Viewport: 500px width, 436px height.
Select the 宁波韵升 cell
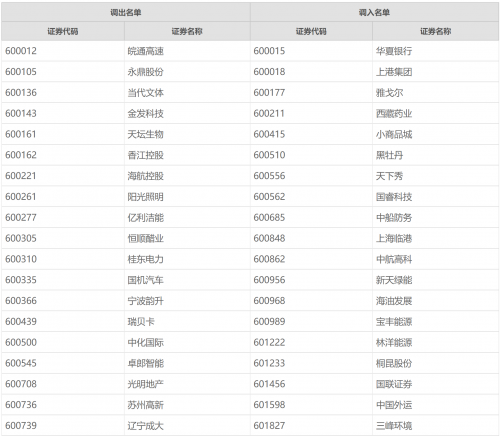click(146, 301)
